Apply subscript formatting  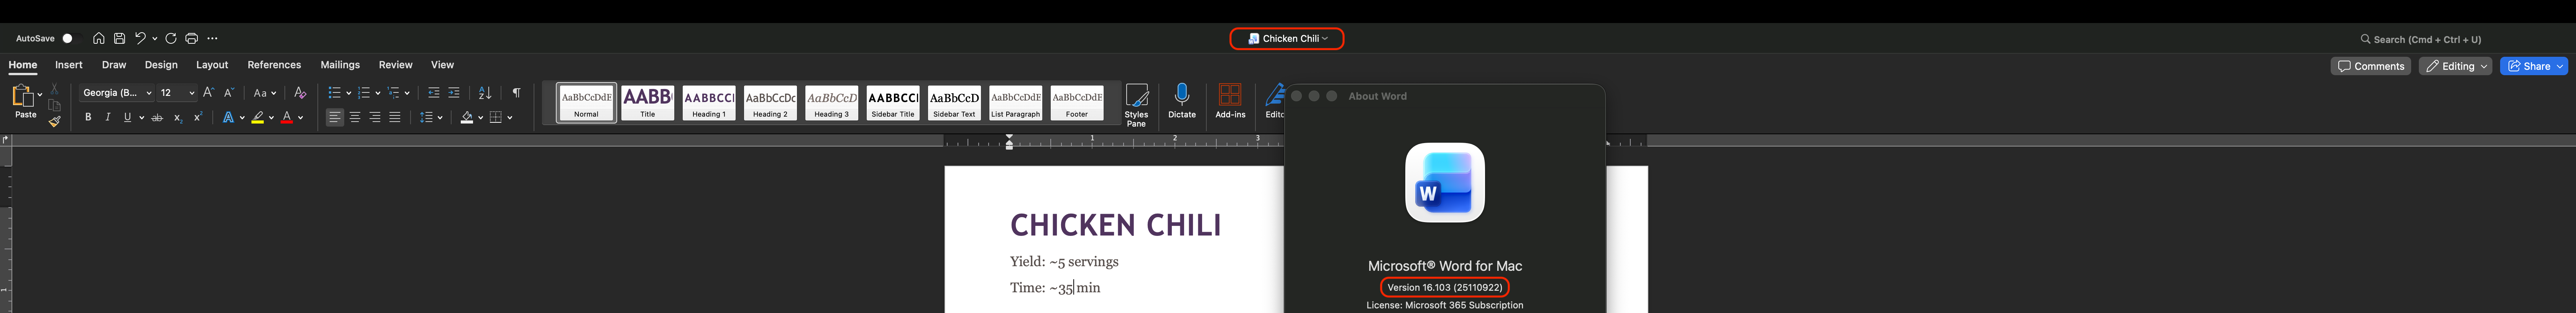[177, 118]
